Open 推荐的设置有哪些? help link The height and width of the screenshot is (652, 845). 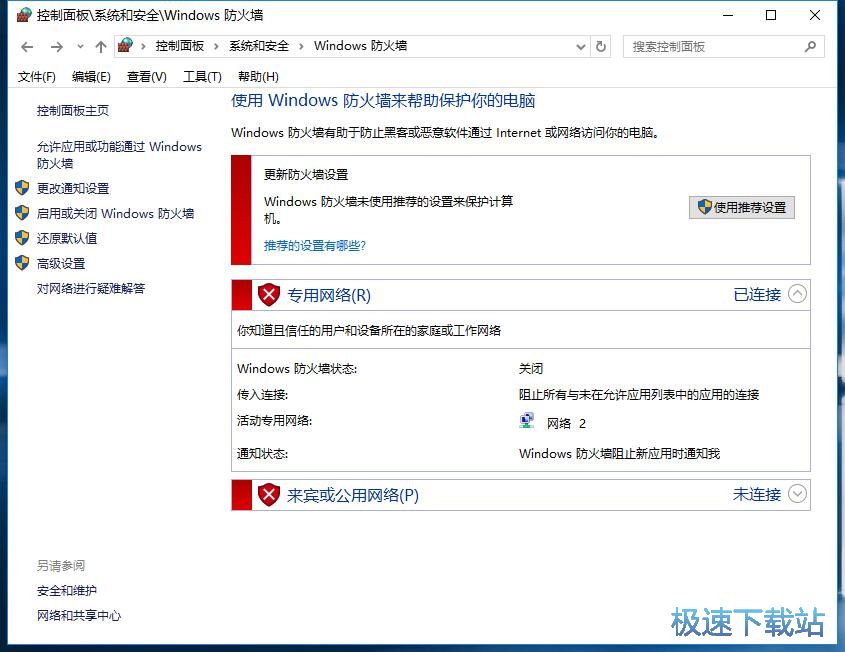(x=315, y=246)
